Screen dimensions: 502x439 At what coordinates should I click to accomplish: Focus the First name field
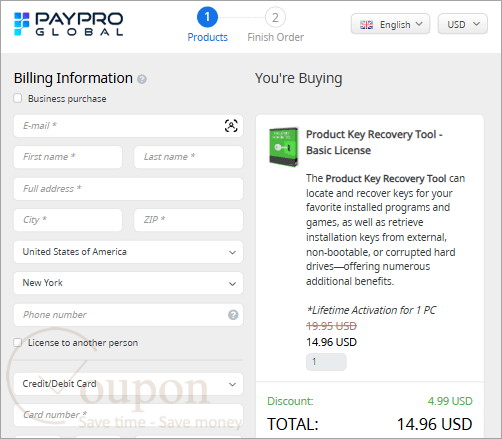pos(68,157)
